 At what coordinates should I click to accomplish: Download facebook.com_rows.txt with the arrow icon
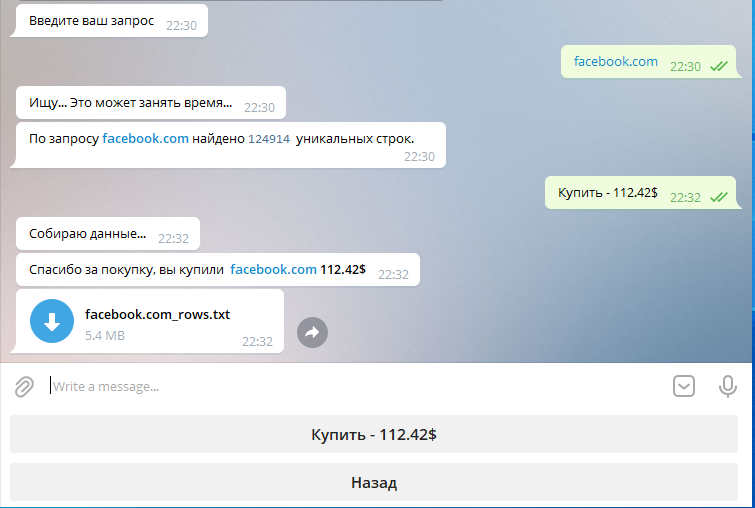coord(52,321)
